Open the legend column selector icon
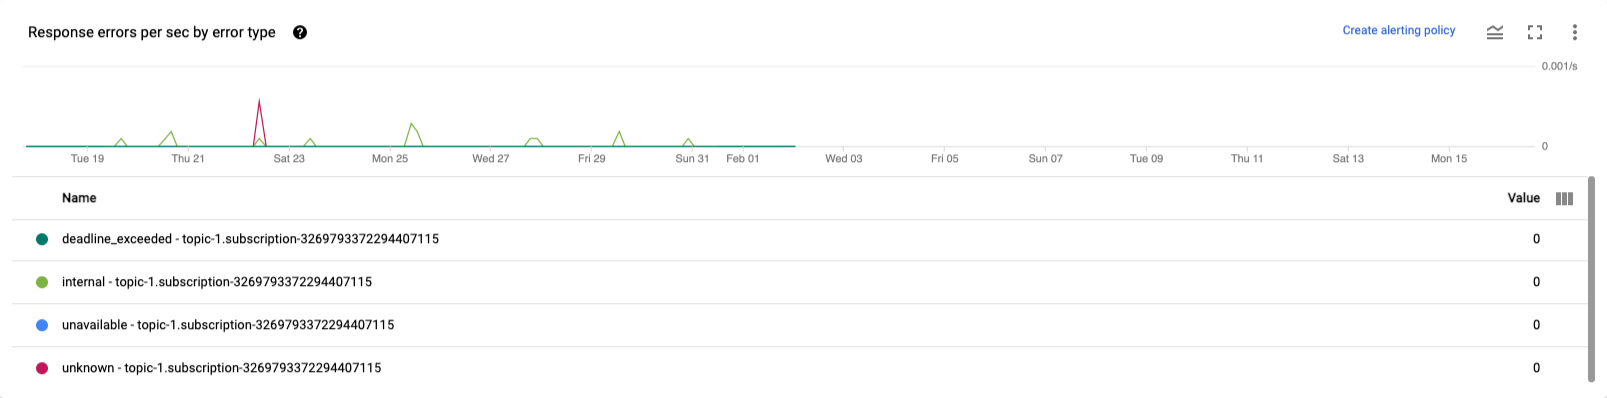The width and height of the screenshot is (1607, 398). tap(1565, 198)
